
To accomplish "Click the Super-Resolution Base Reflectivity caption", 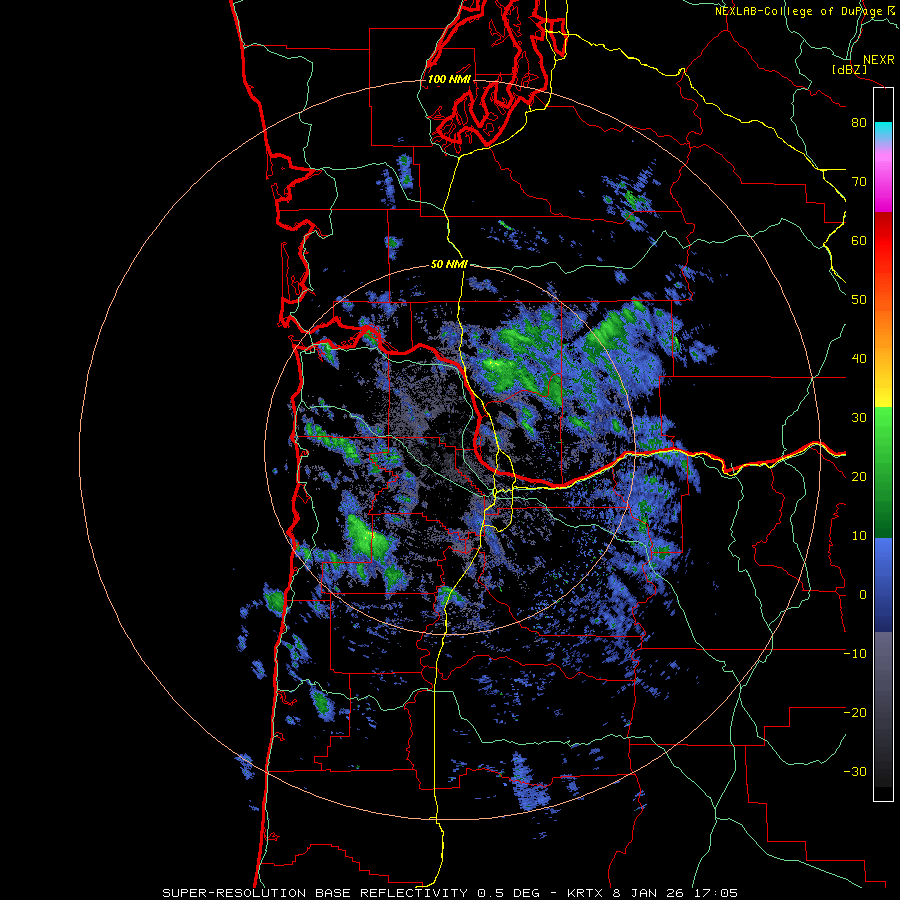I will 449,893.
